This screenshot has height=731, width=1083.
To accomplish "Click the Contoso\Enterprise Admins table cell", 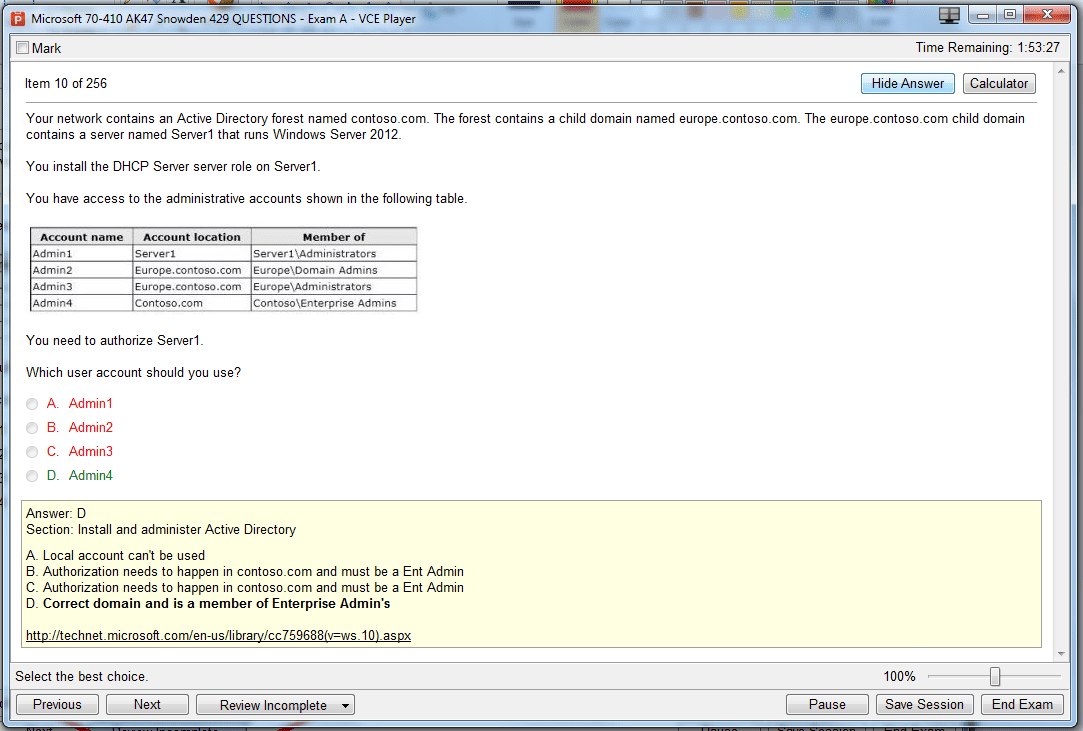I will pos(334,303).
